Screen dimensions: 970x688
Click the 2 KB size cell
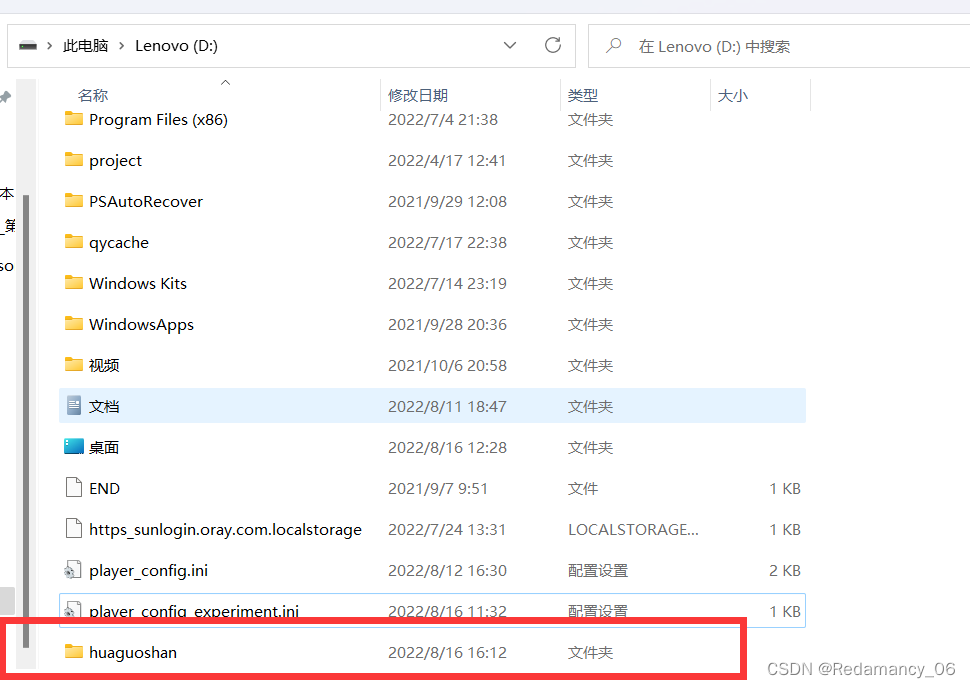coord(784,570)
